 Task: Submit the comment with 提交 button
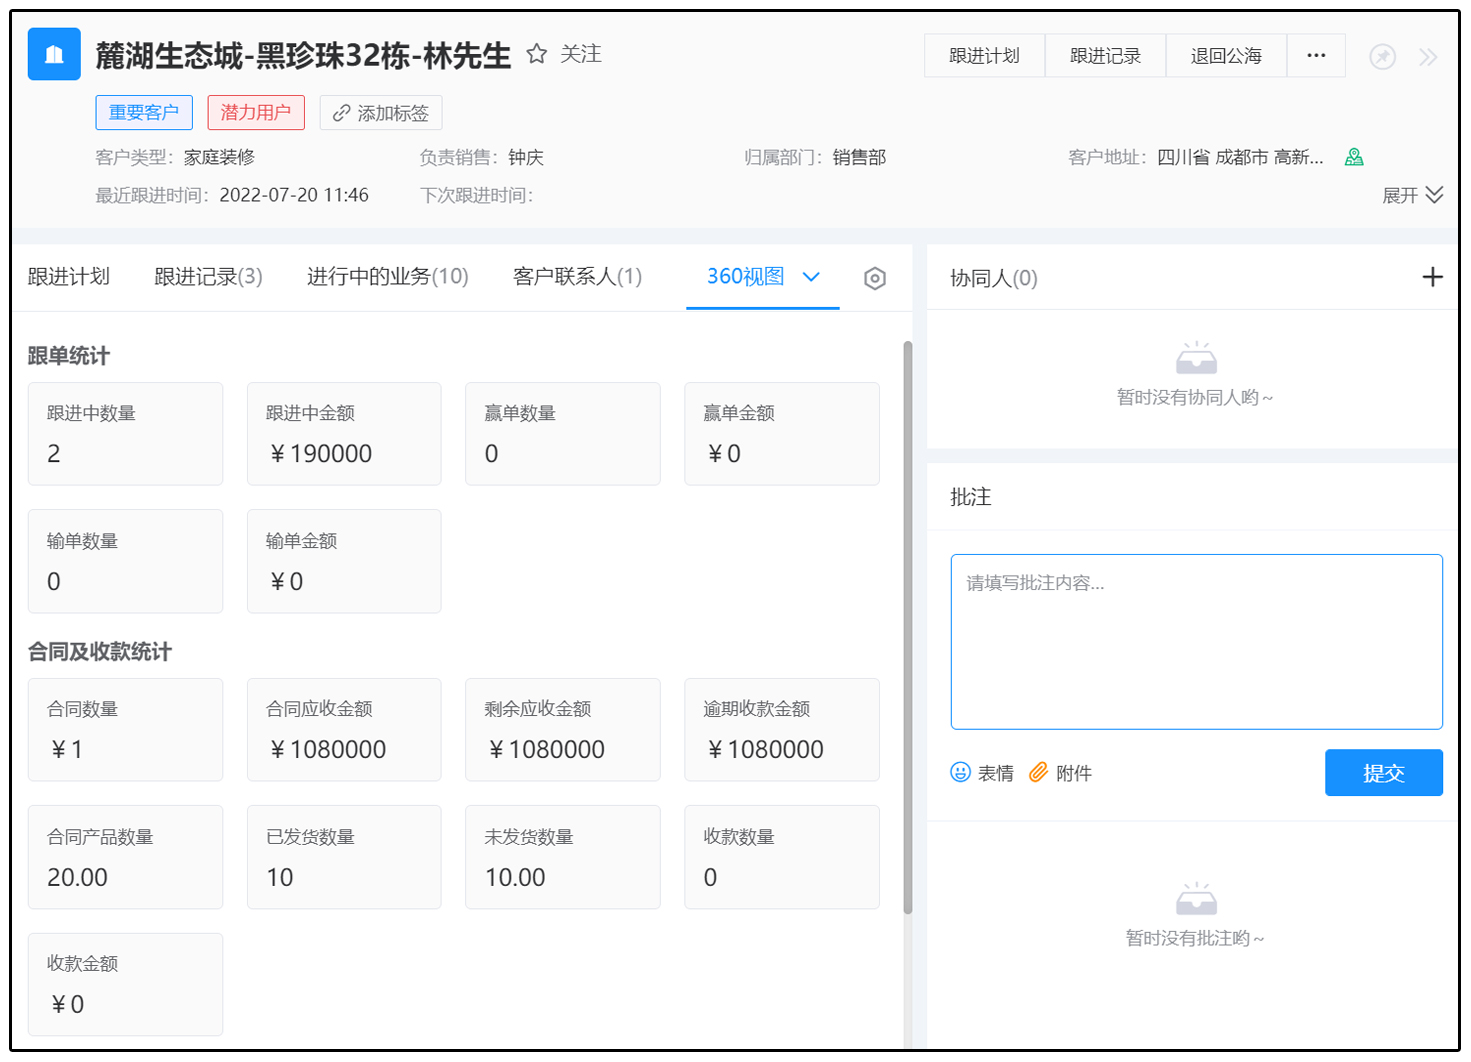(x=1383, y=772)
